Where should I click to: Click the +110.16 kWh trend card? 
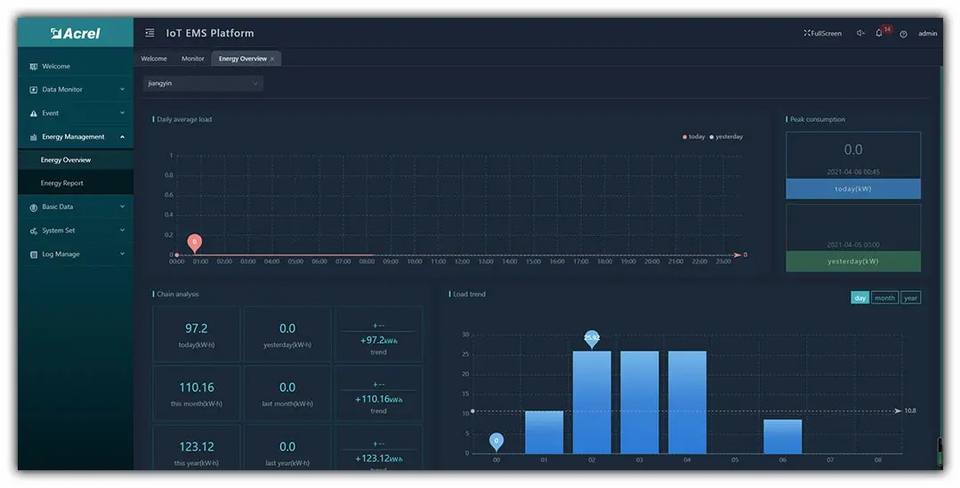[378, 393]
